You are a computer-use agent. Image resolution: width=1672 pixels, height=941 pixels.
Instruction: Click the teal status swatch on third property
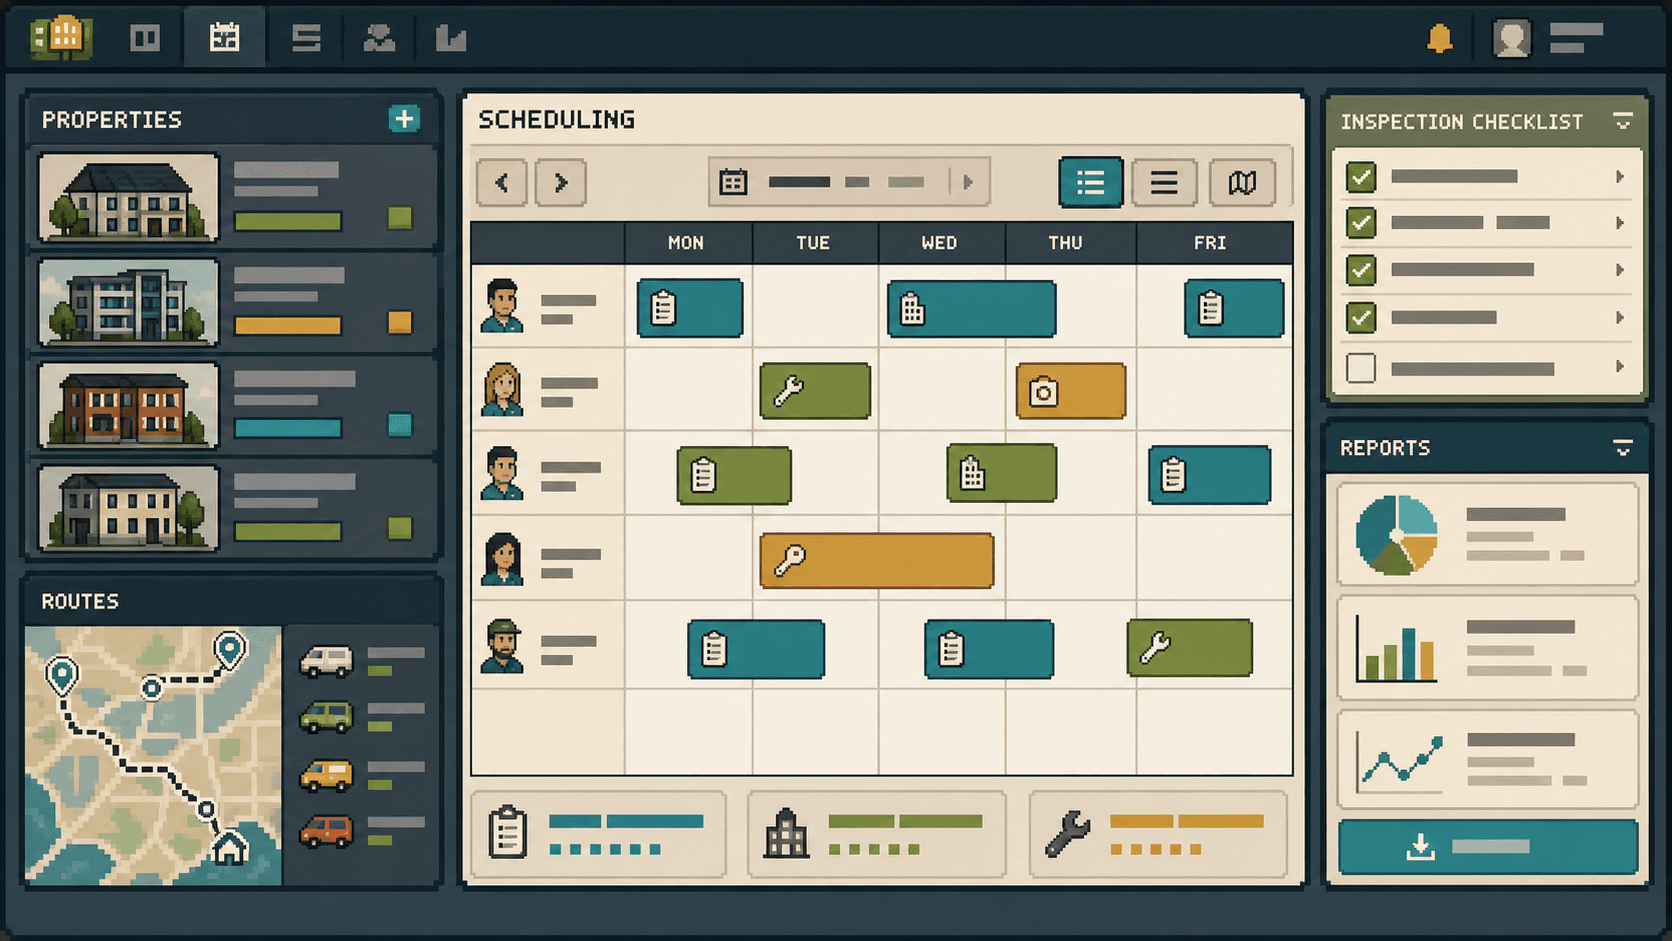click(400, 425)
